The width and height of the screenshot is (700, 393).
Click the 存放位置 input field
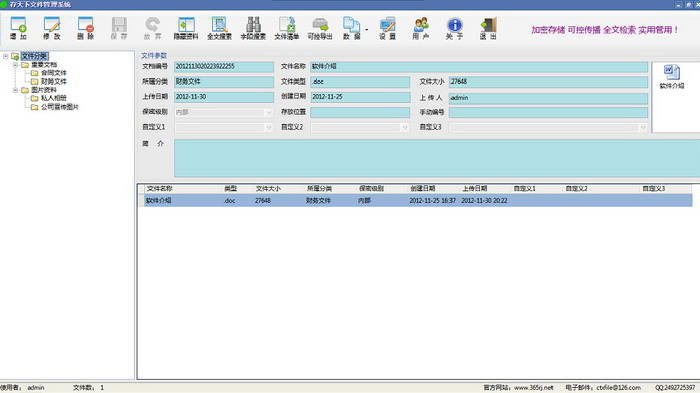point(360,112)
